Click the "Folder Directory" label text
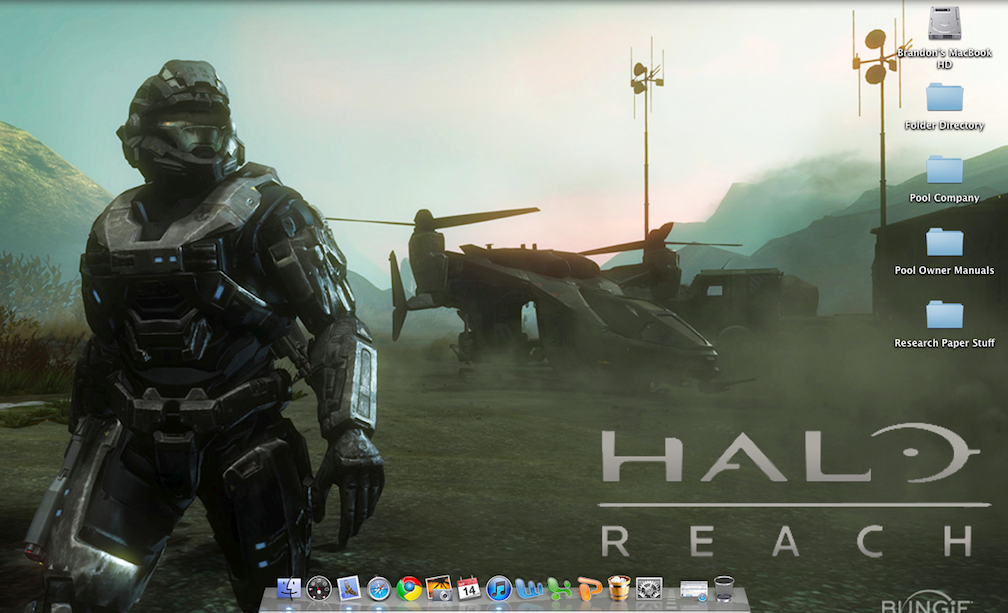The image size is (1008, 613). [x=944, y=125]
